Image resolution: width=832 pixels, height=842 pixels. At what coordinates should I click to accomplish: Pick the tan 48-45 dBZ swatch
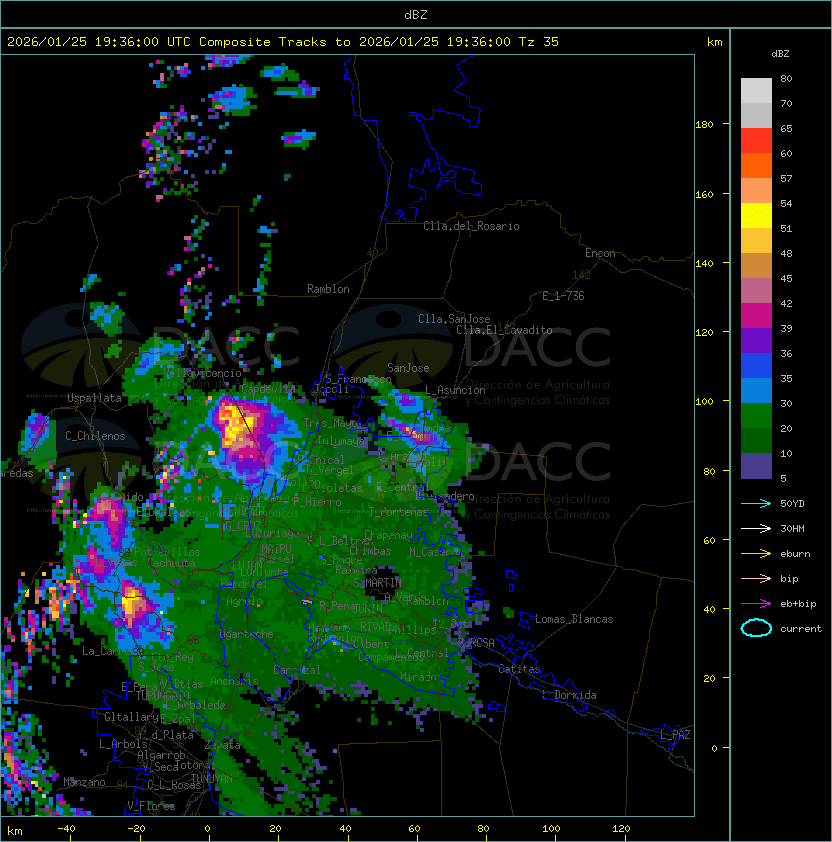756,266
